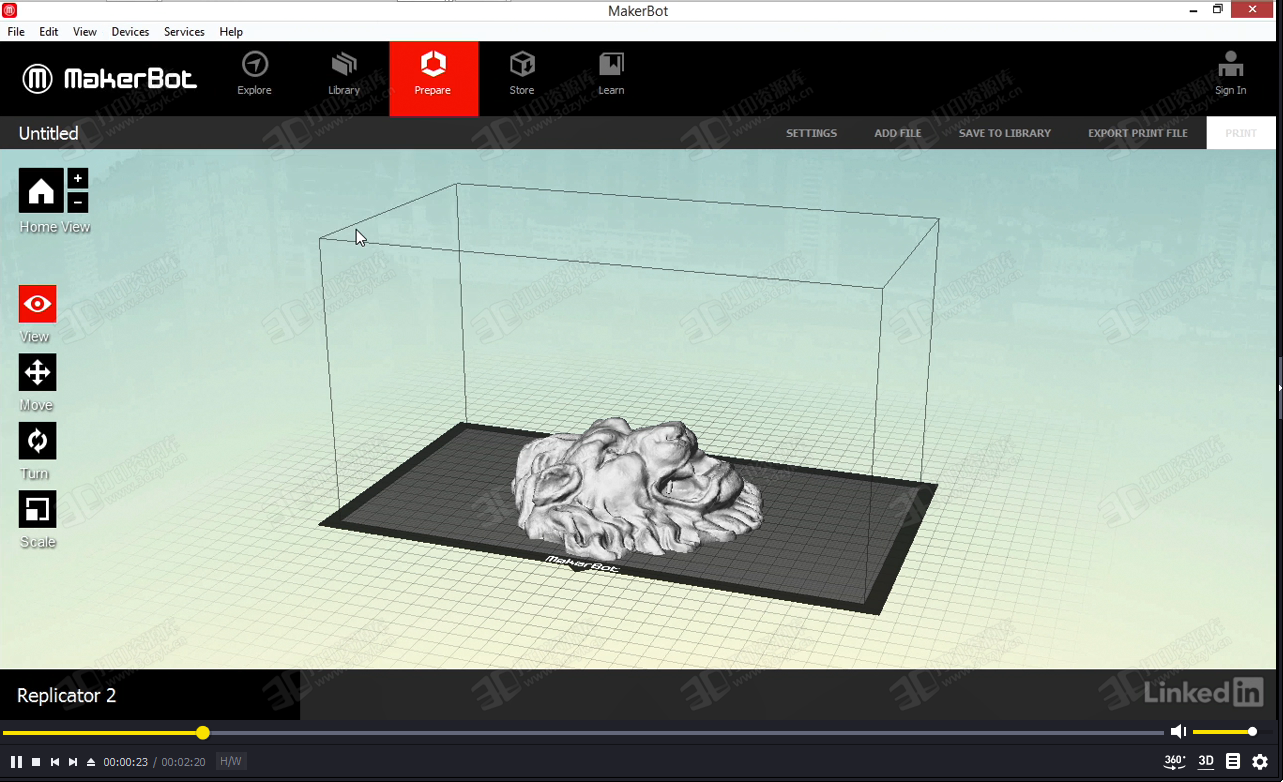Open the player playlist icon

[x=1233, y=762]
